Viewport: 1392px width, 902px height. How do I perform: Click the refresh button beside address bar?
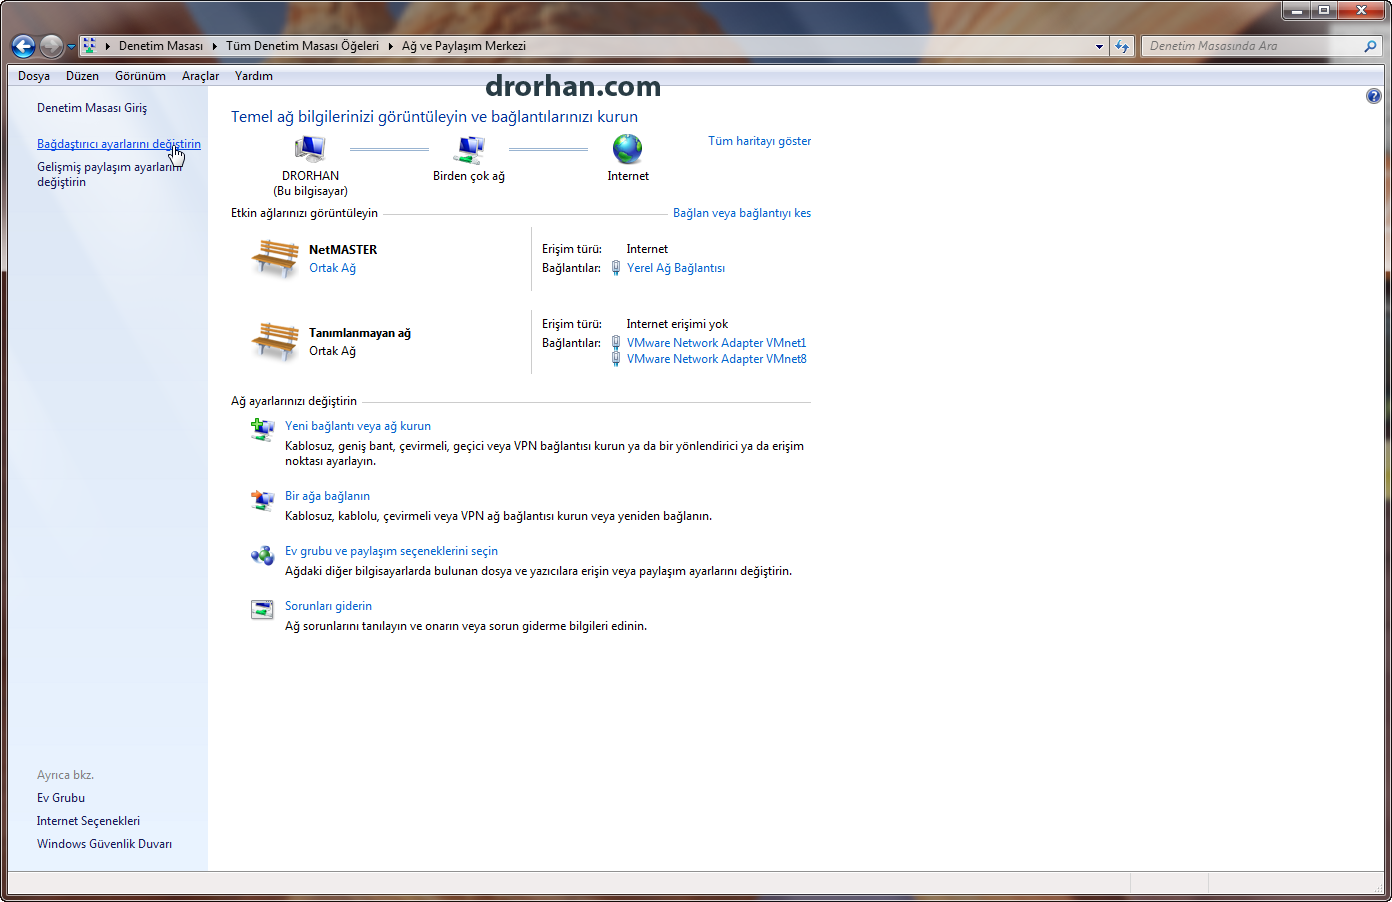pos(1122,46)
